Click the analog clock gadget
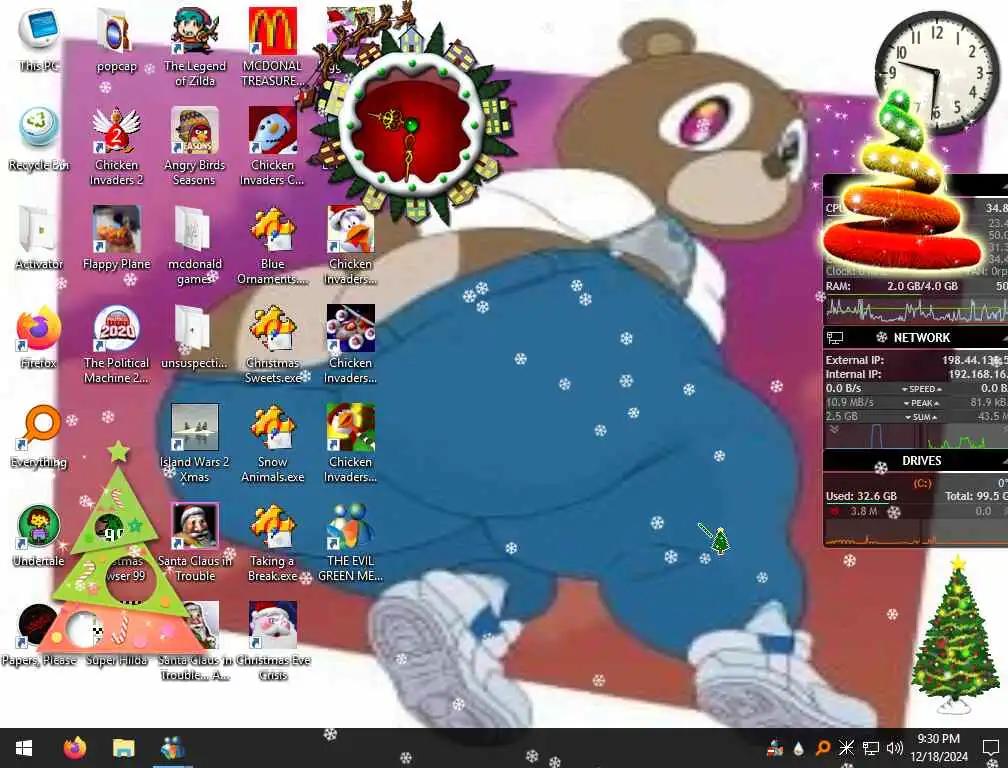 pyautogui.click(x=937, y=71)
